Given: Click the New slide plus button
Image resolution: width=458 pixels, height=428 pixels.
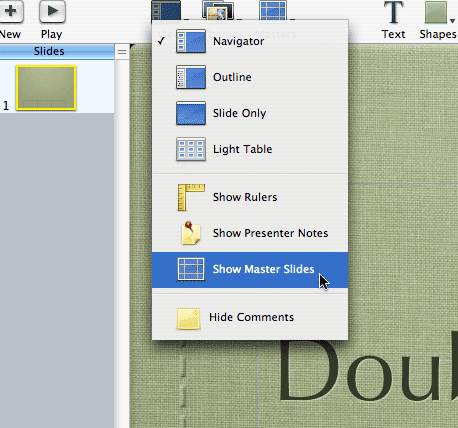Looking at the screenshot, I should click(11, 12).
